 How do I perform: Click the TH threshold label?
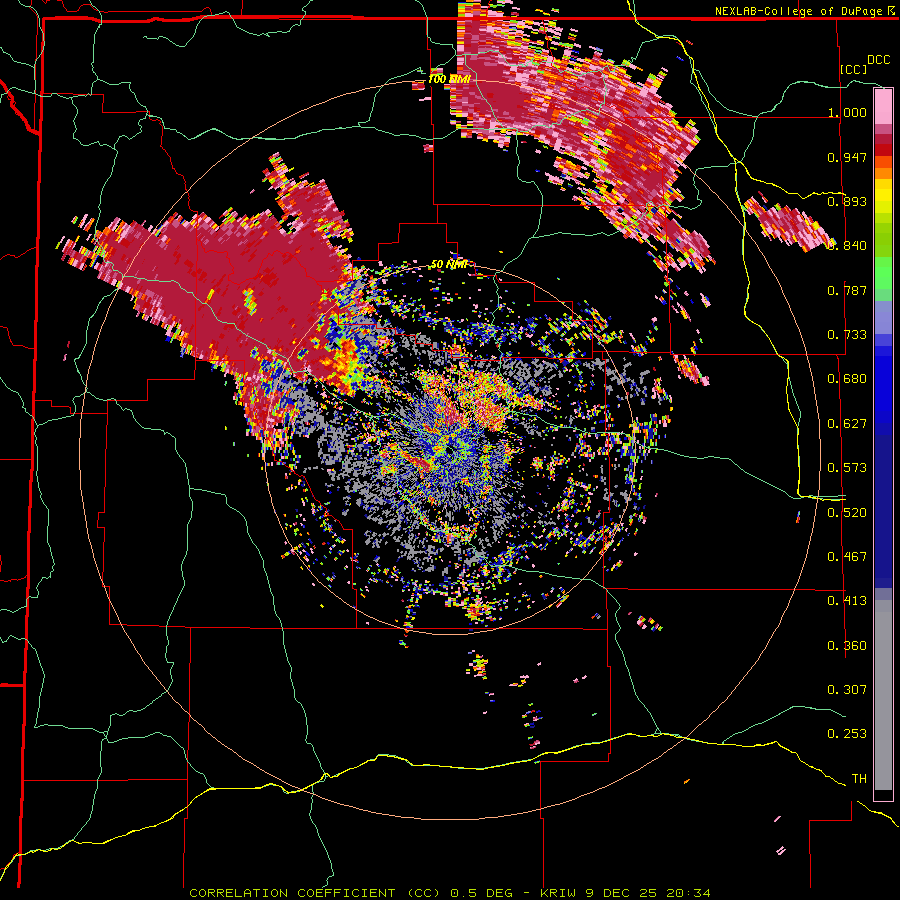click(859, 779)
